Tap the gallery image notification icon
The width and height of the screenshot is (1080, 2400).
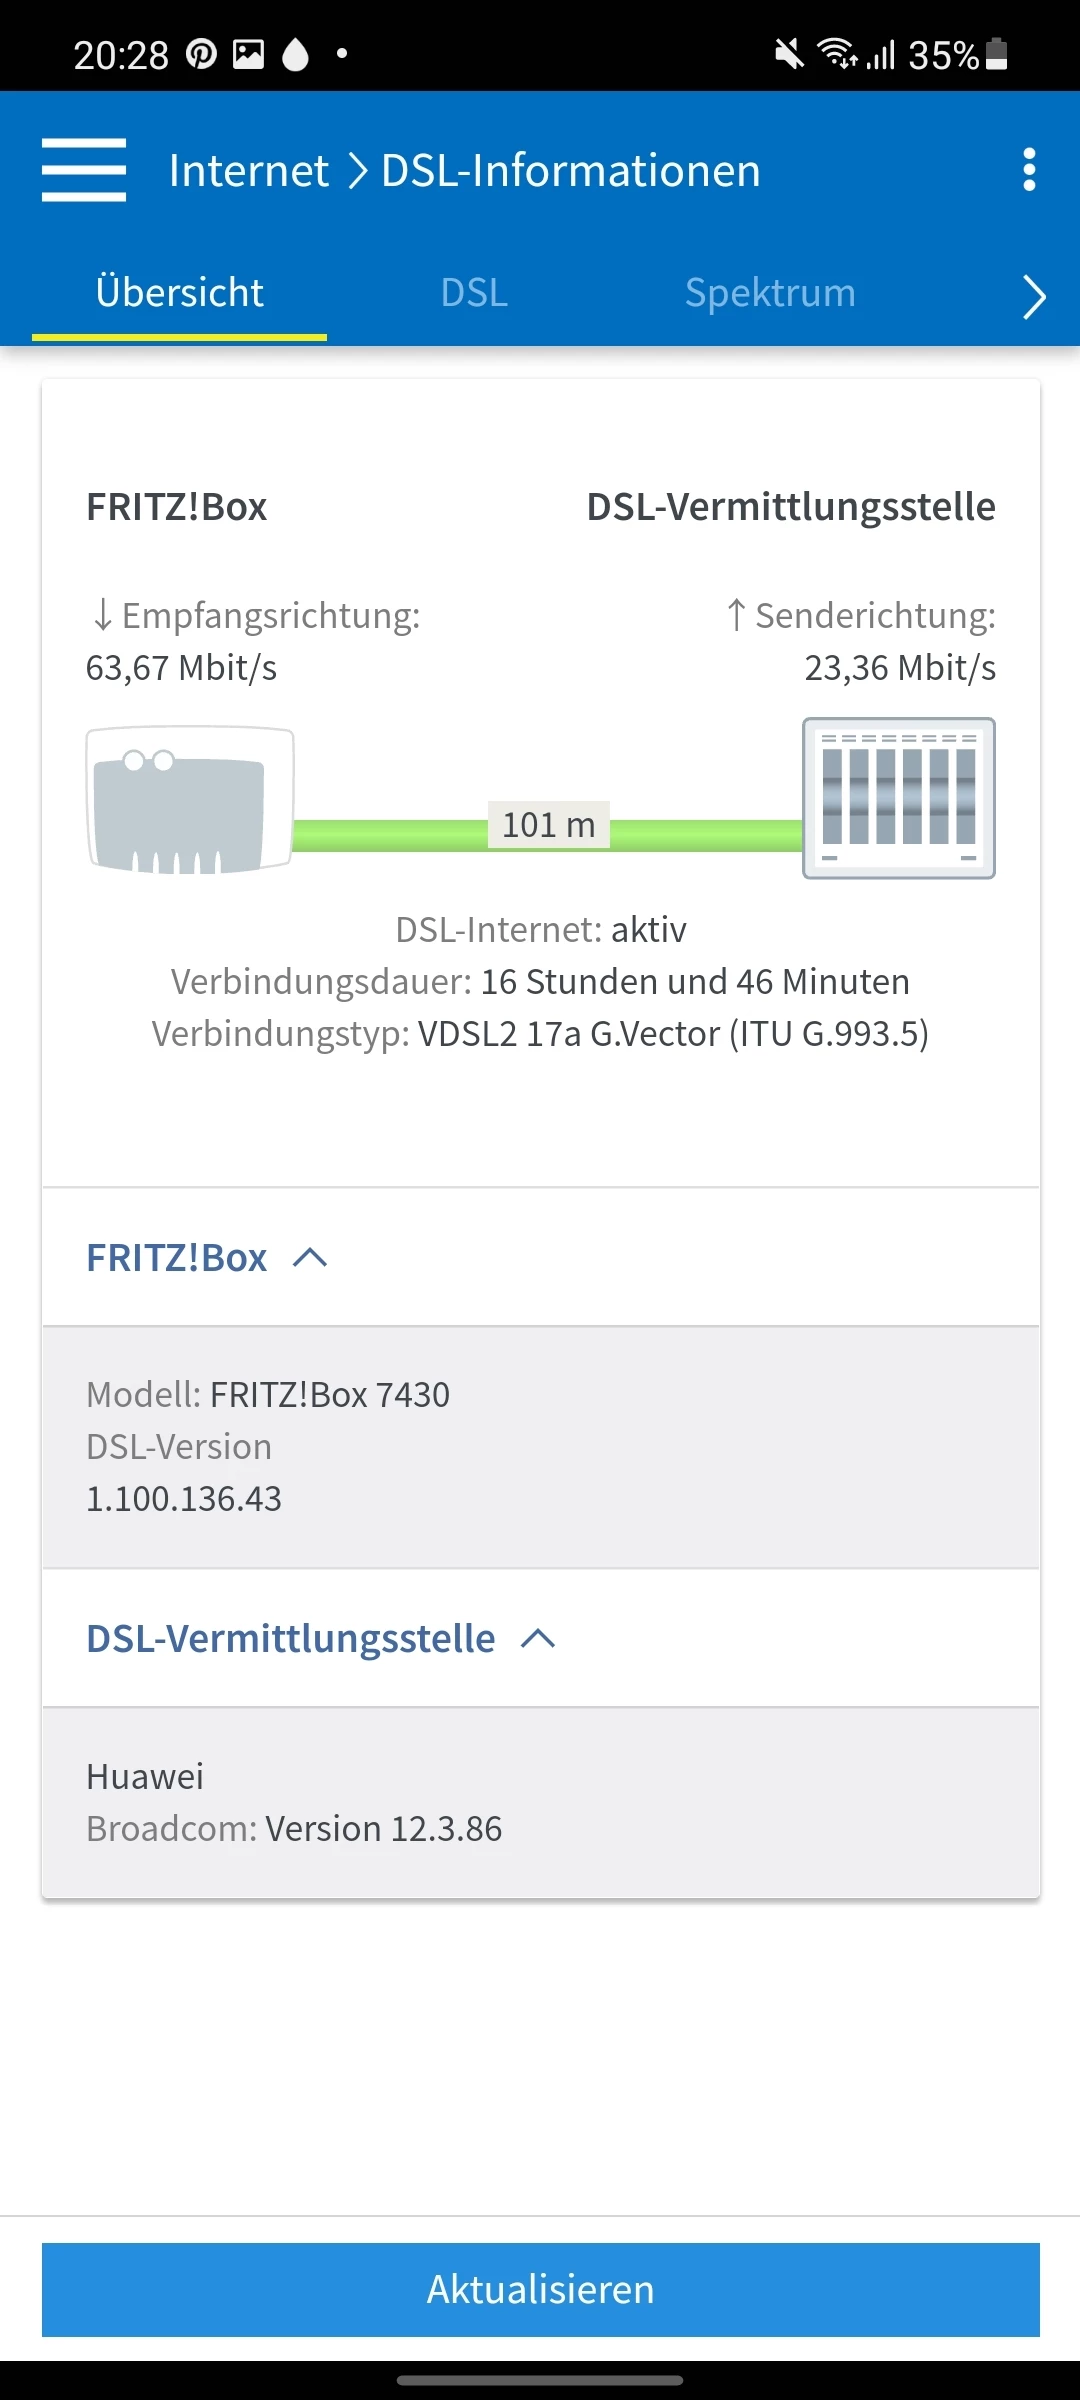coord(248,54)
